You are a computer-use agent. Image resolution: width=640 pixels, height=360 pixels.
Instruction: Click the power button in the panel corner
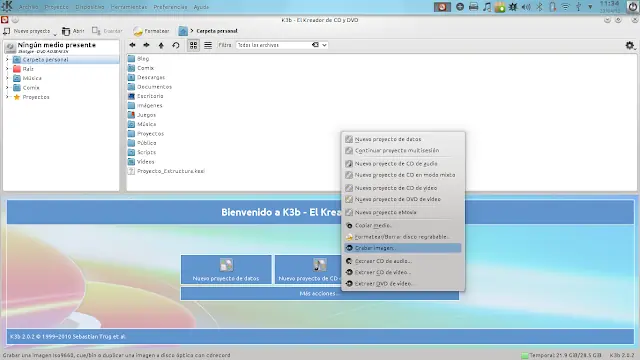[632, 7]
